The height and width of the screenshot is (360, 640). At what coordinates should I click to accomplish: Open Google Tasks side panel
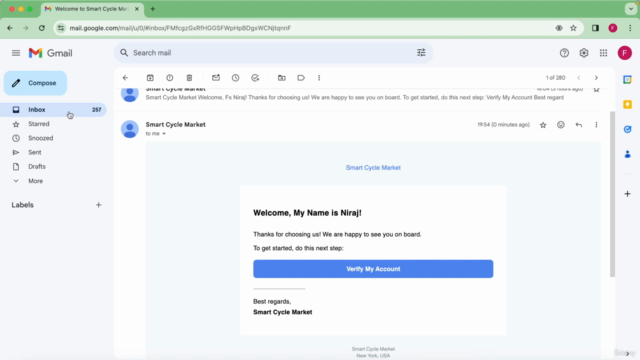coord(627,129)
